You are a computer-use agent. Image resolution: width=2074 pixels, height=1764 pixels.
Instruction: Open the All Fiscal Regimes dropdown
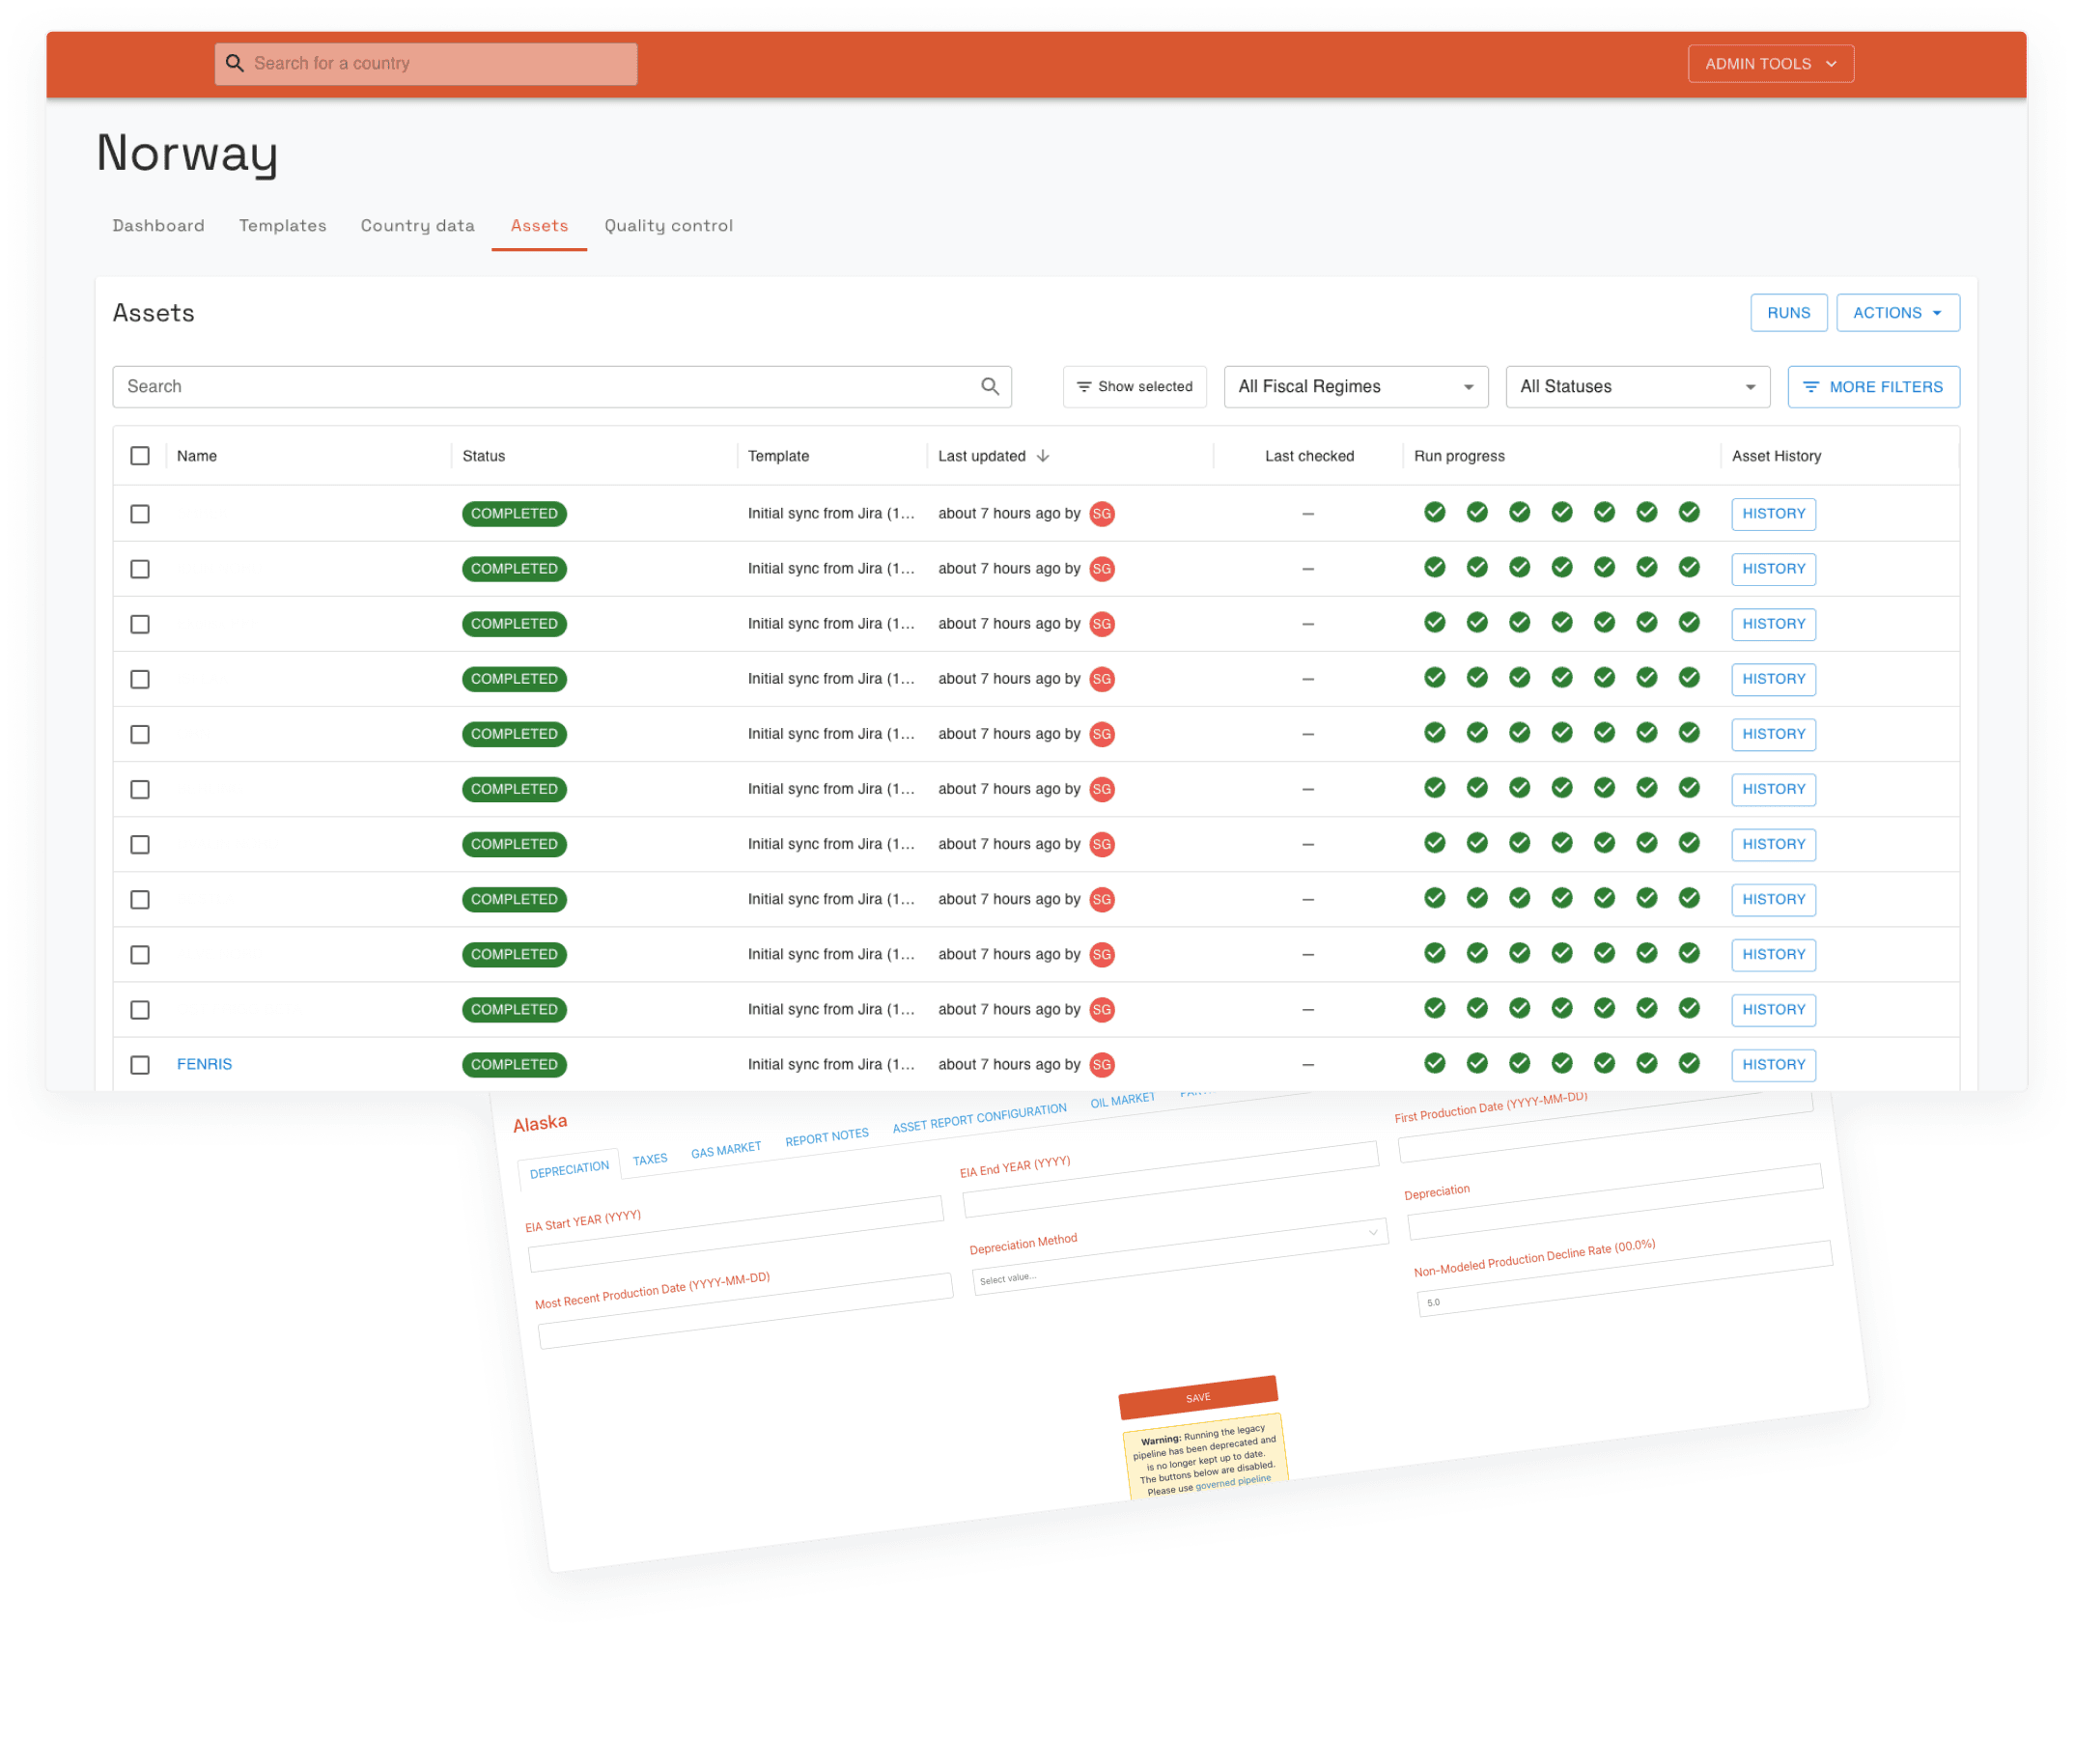(1356, 387)
